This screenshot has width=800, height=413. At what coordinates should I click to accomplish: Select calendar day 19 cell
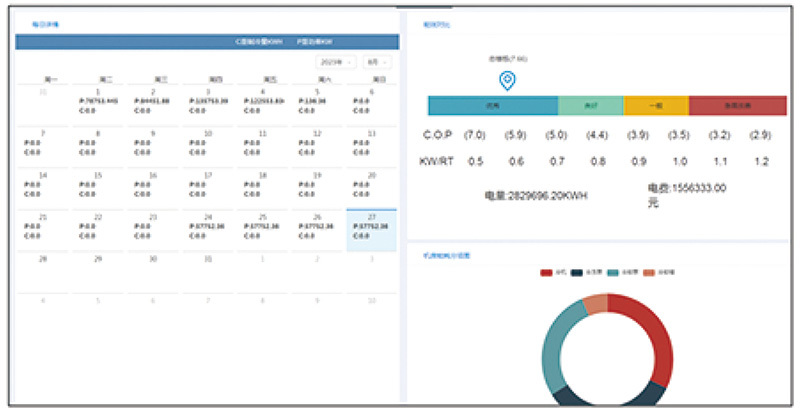(x=317, y=188)
